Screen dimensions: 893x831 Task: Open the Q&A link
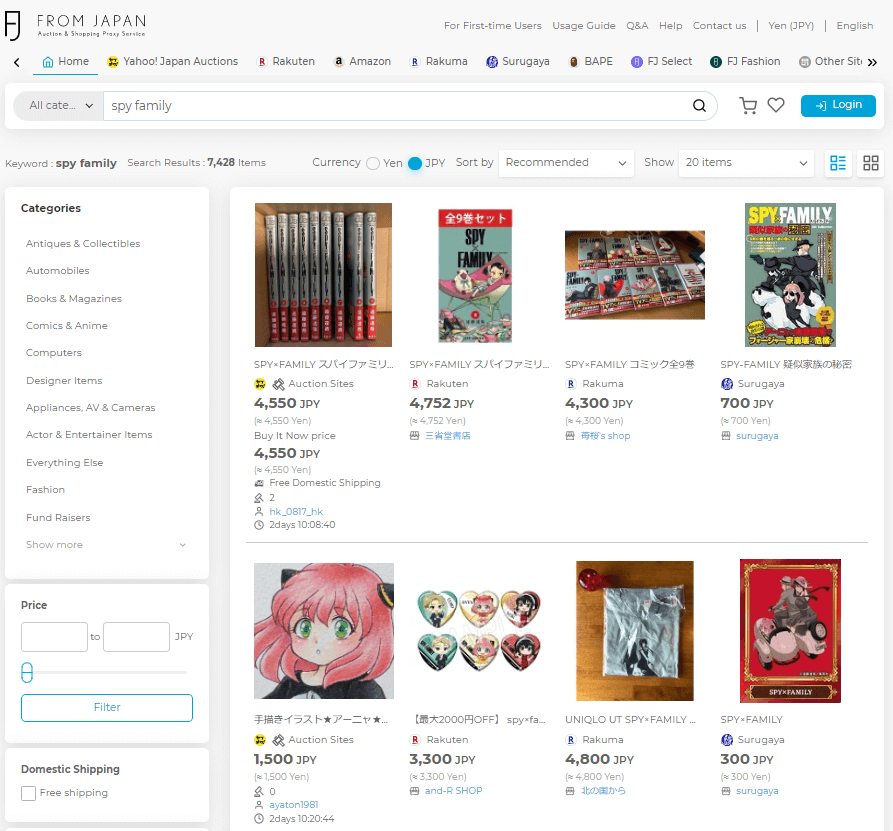tap(637, 26)
